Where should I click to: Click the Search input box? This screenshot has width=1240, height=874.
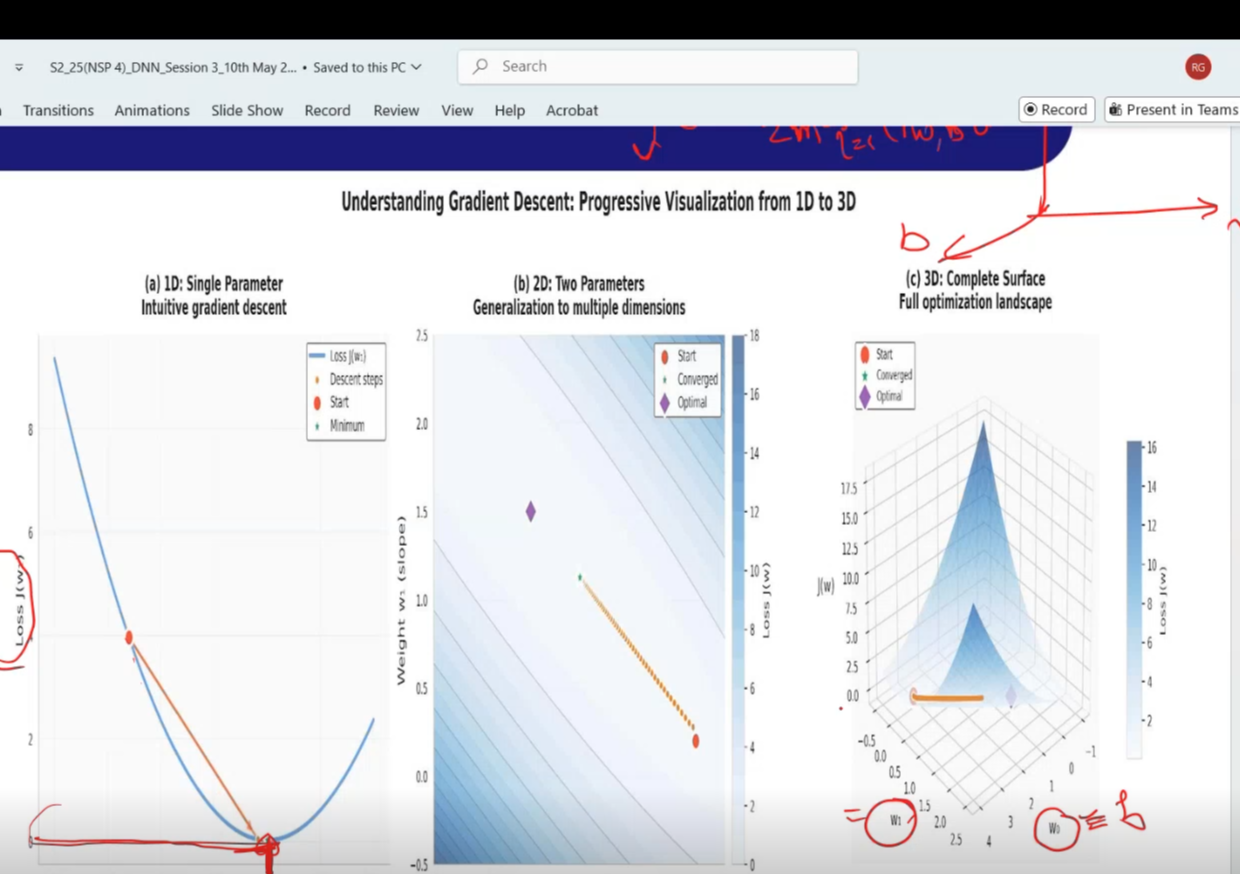(657, 66)
